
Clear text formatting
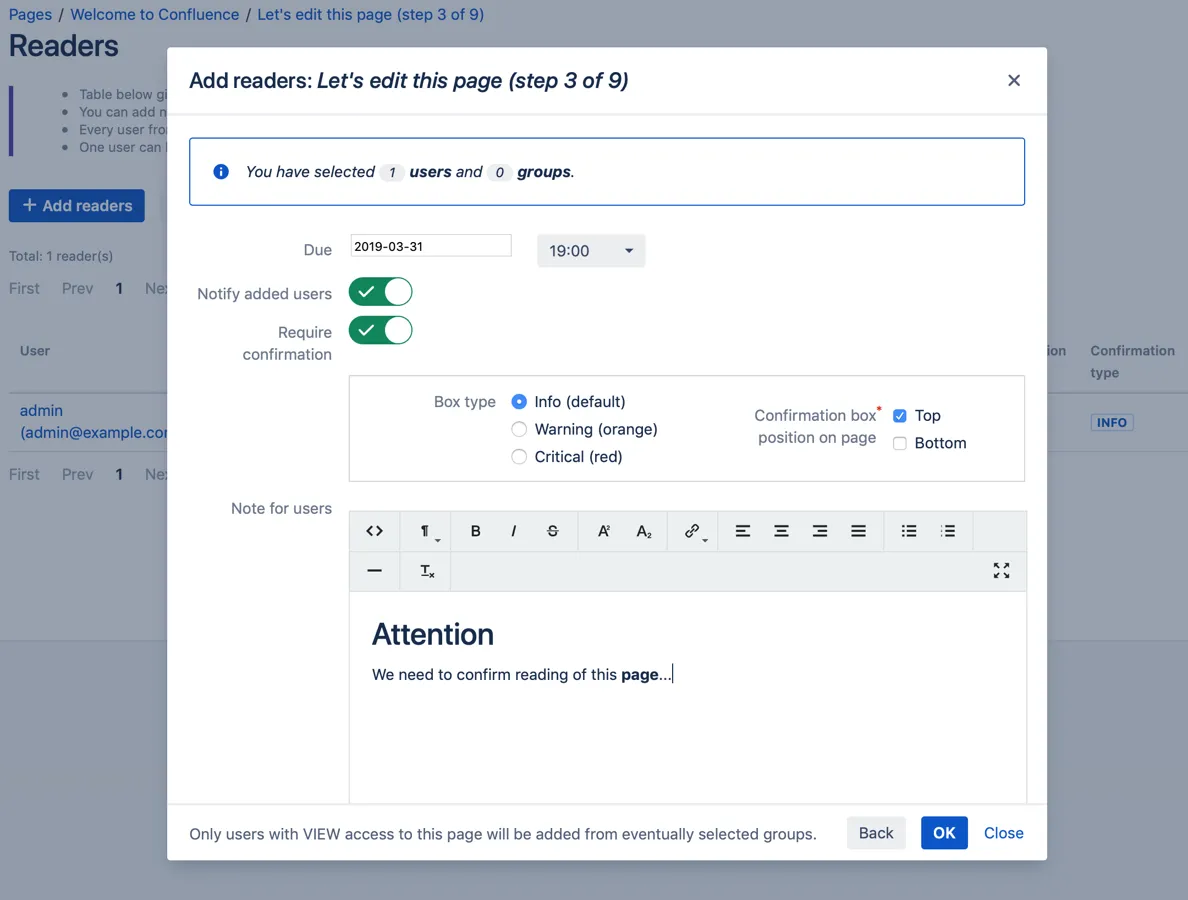pyautogui.click(x=427, y=570)
